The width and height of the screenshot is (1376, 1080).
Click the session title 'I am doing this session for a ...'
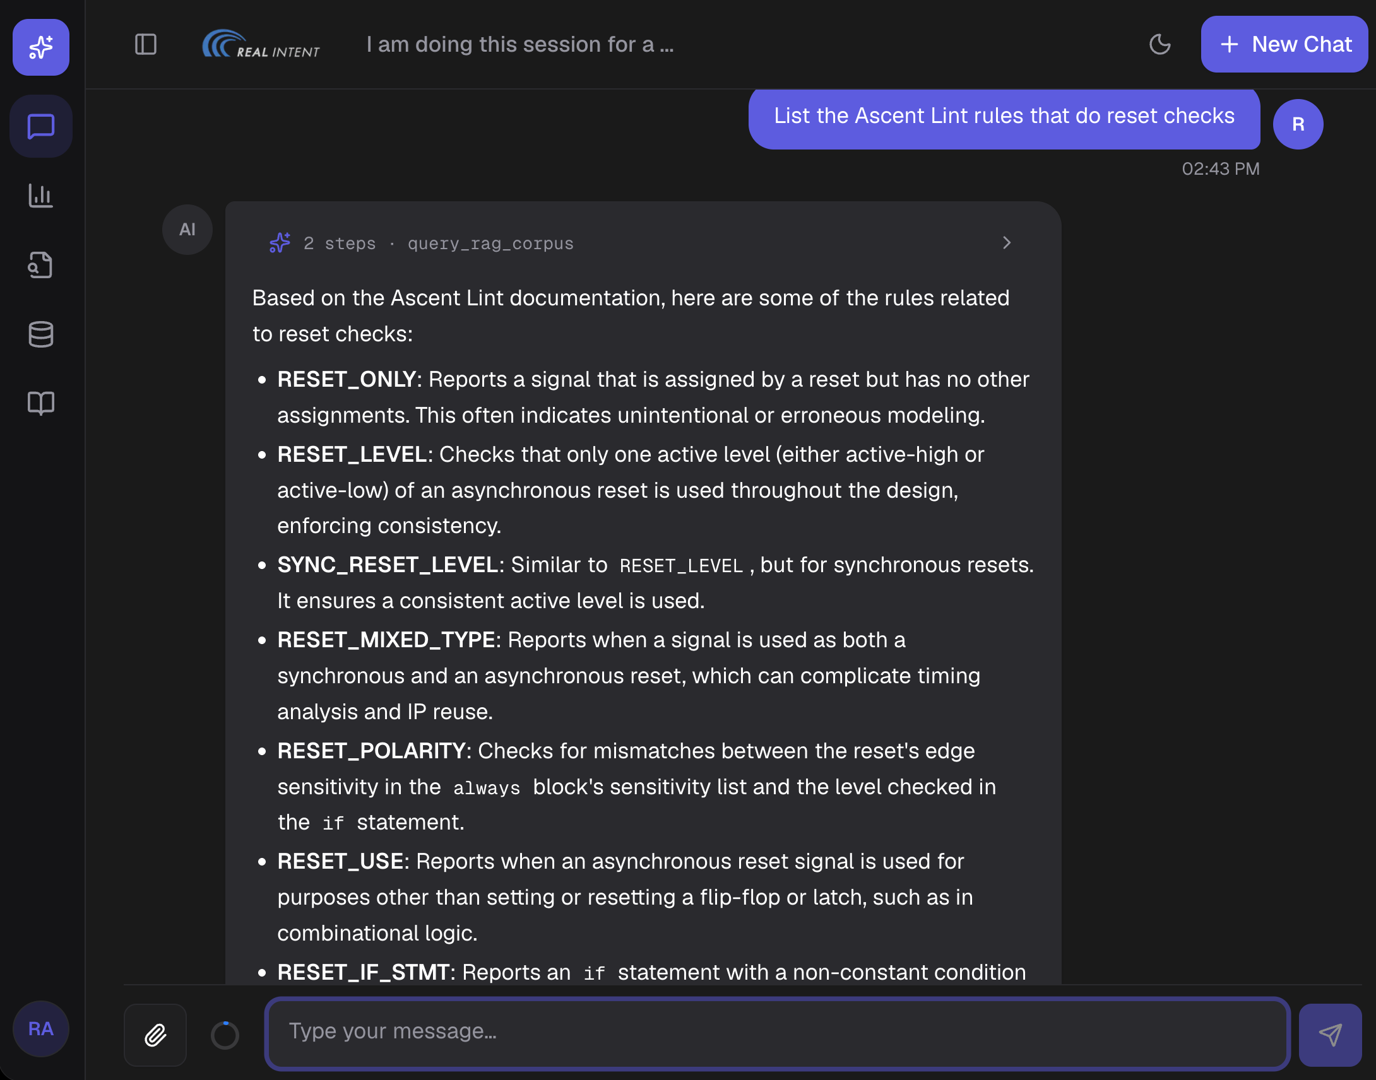pos(520,44)
